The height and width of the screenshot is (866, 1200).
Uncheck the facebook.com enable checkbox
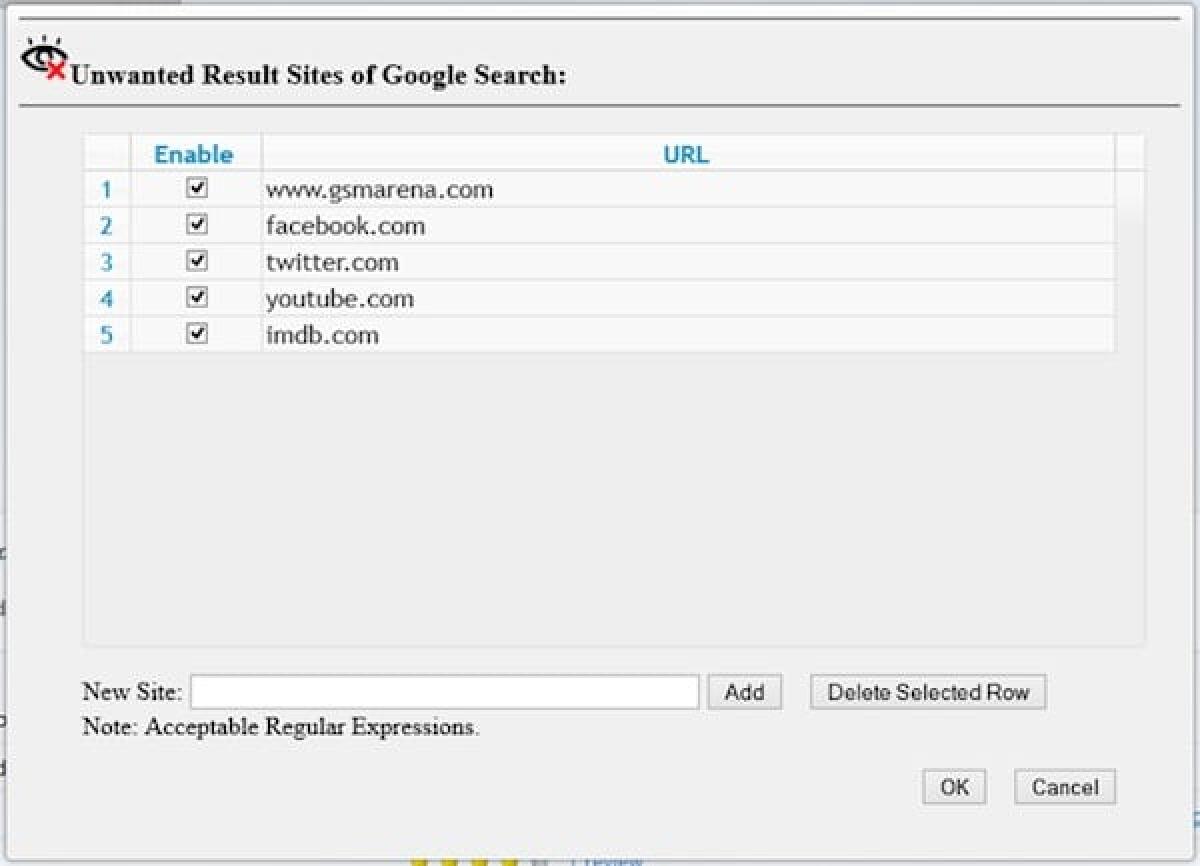(196, 225)
